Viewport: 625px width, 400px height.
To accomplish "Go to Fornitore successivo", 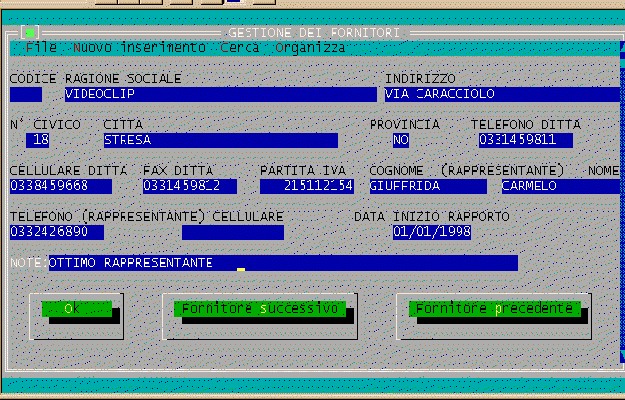I will coord(259,309).
